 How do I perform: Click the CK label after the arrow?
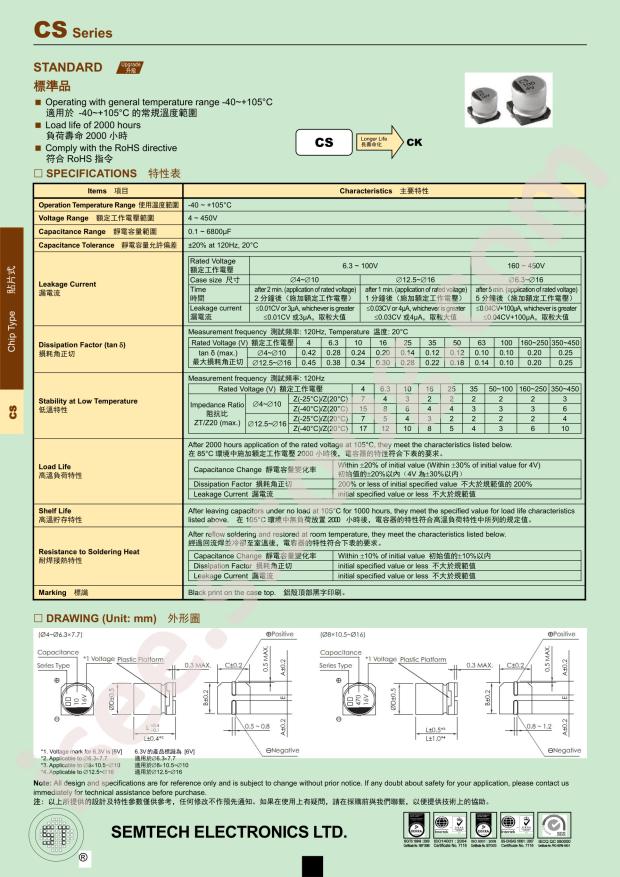[413, 143]
